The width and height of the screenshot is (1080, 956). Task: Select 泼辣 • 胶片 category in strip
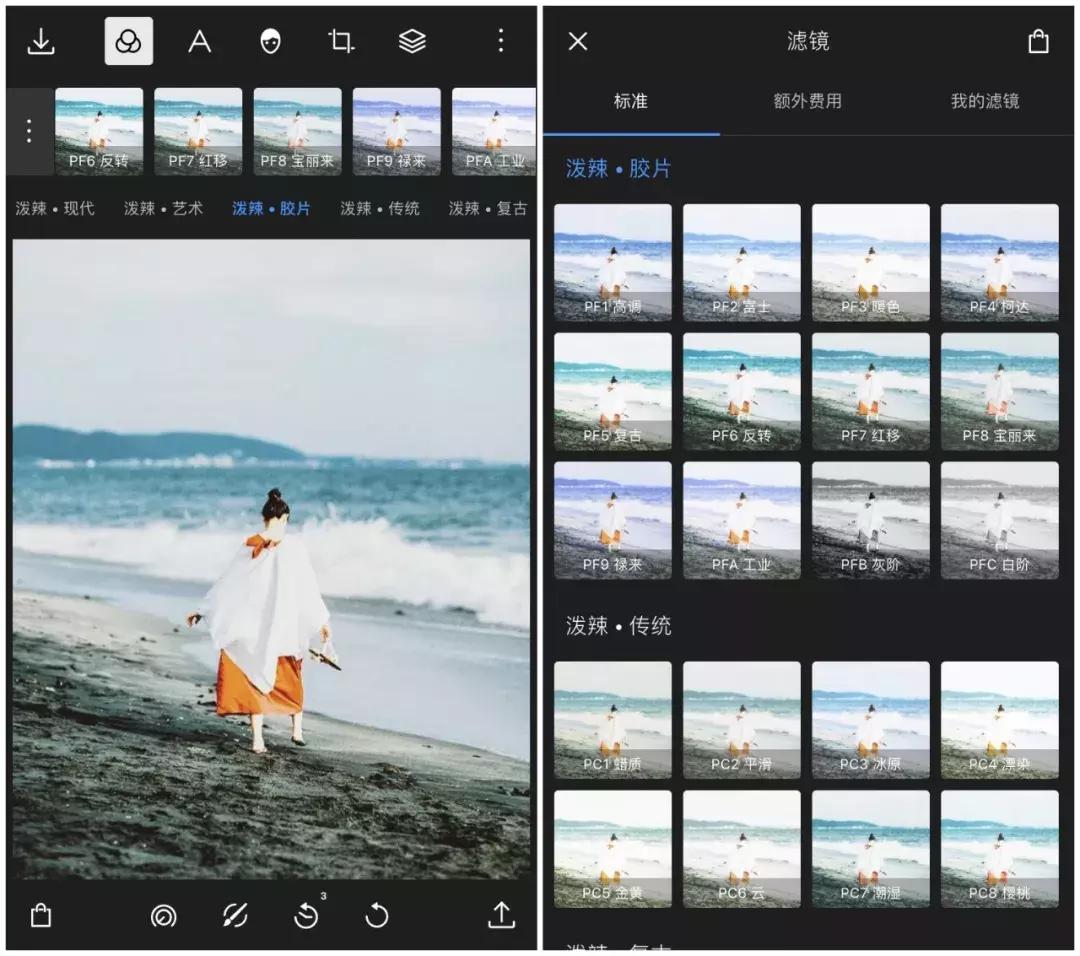click(271, 208)
